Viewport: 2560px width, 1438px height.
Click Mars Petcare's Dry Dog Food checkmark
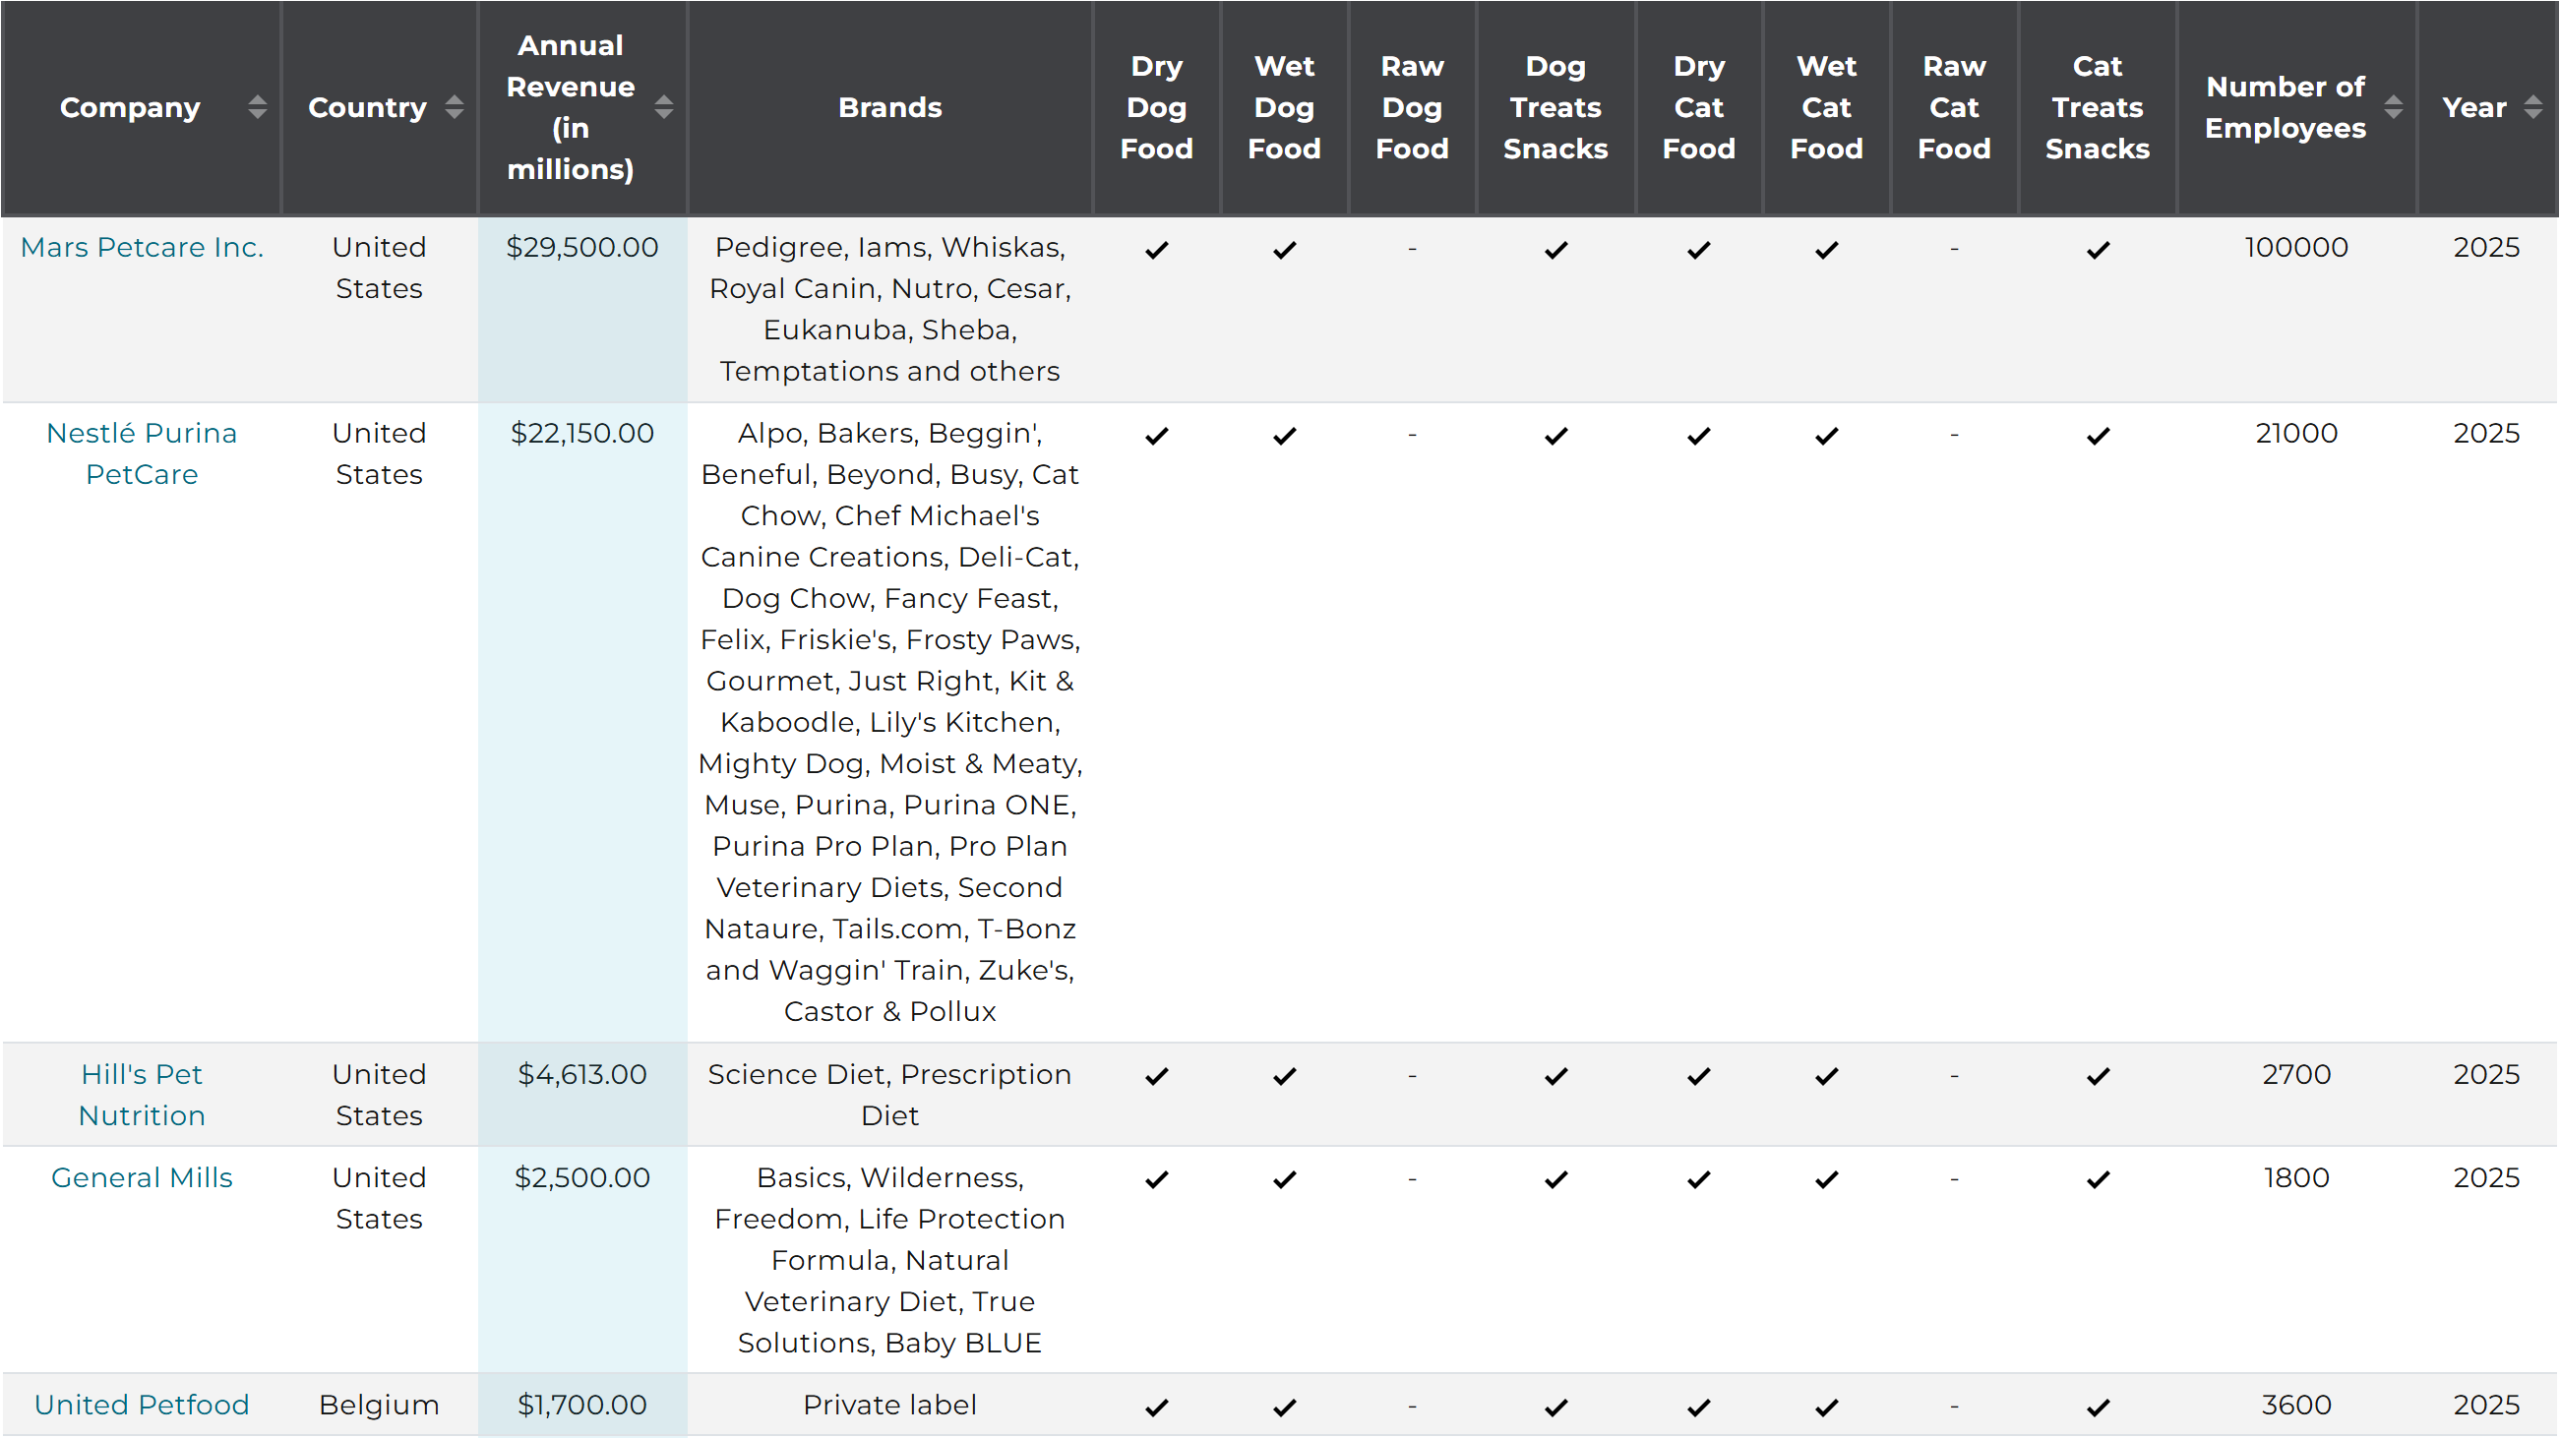1157,250
